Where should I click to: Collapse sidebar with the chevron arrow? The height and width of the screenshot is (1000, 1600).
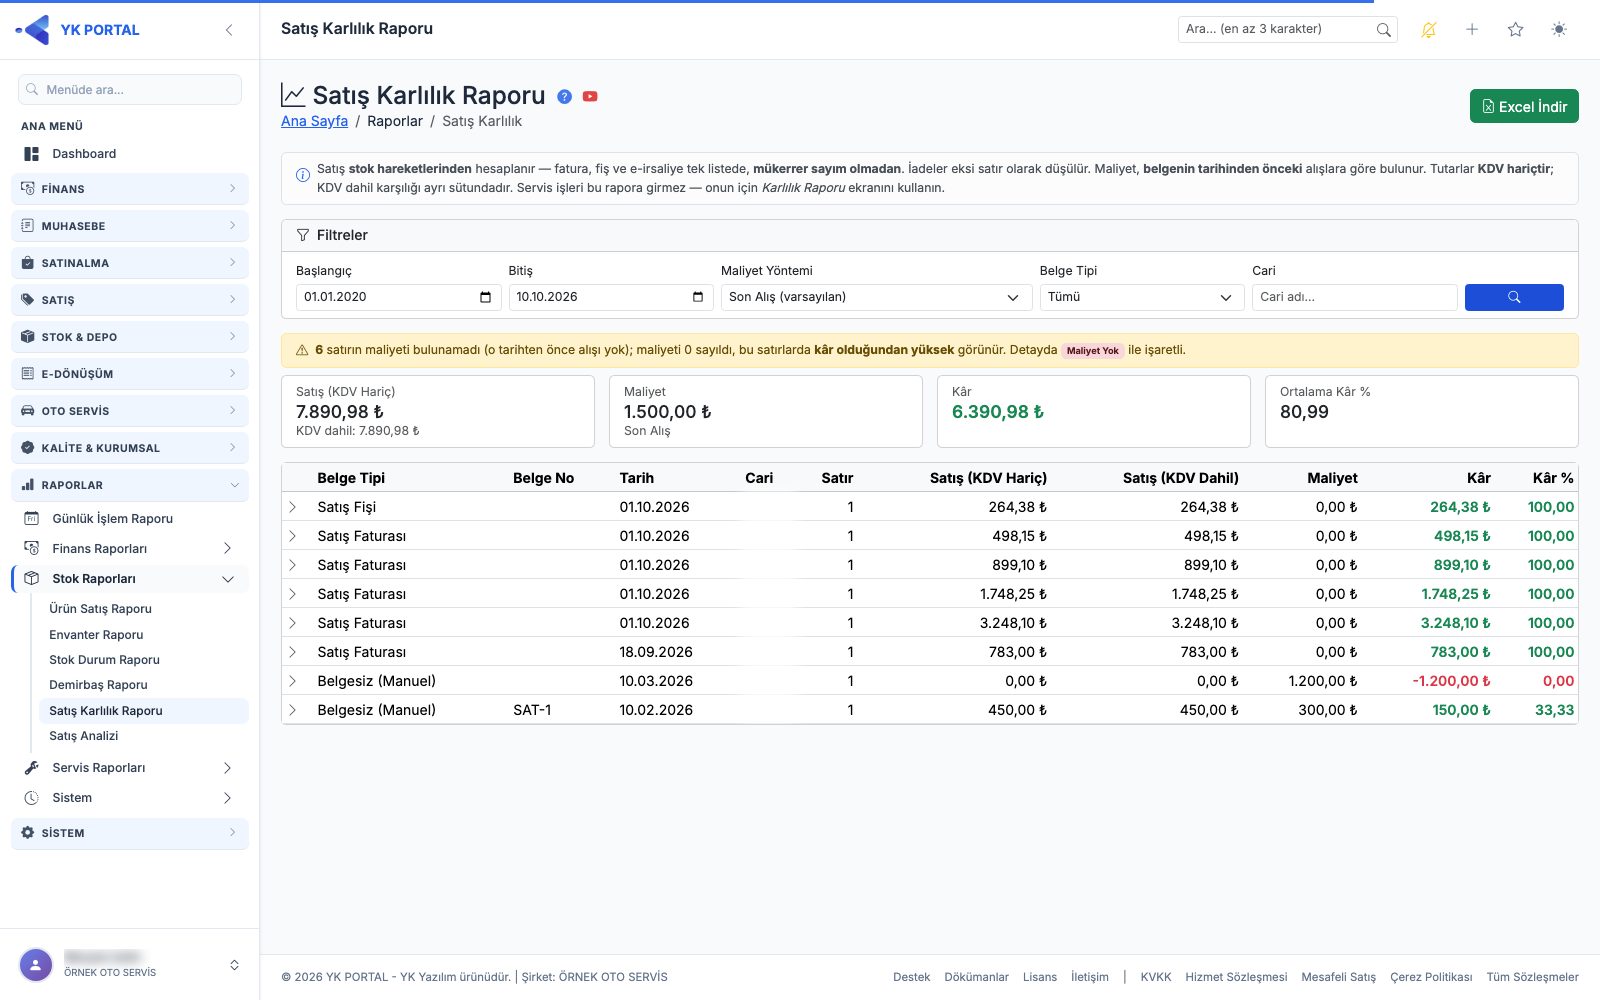(229, 30)
